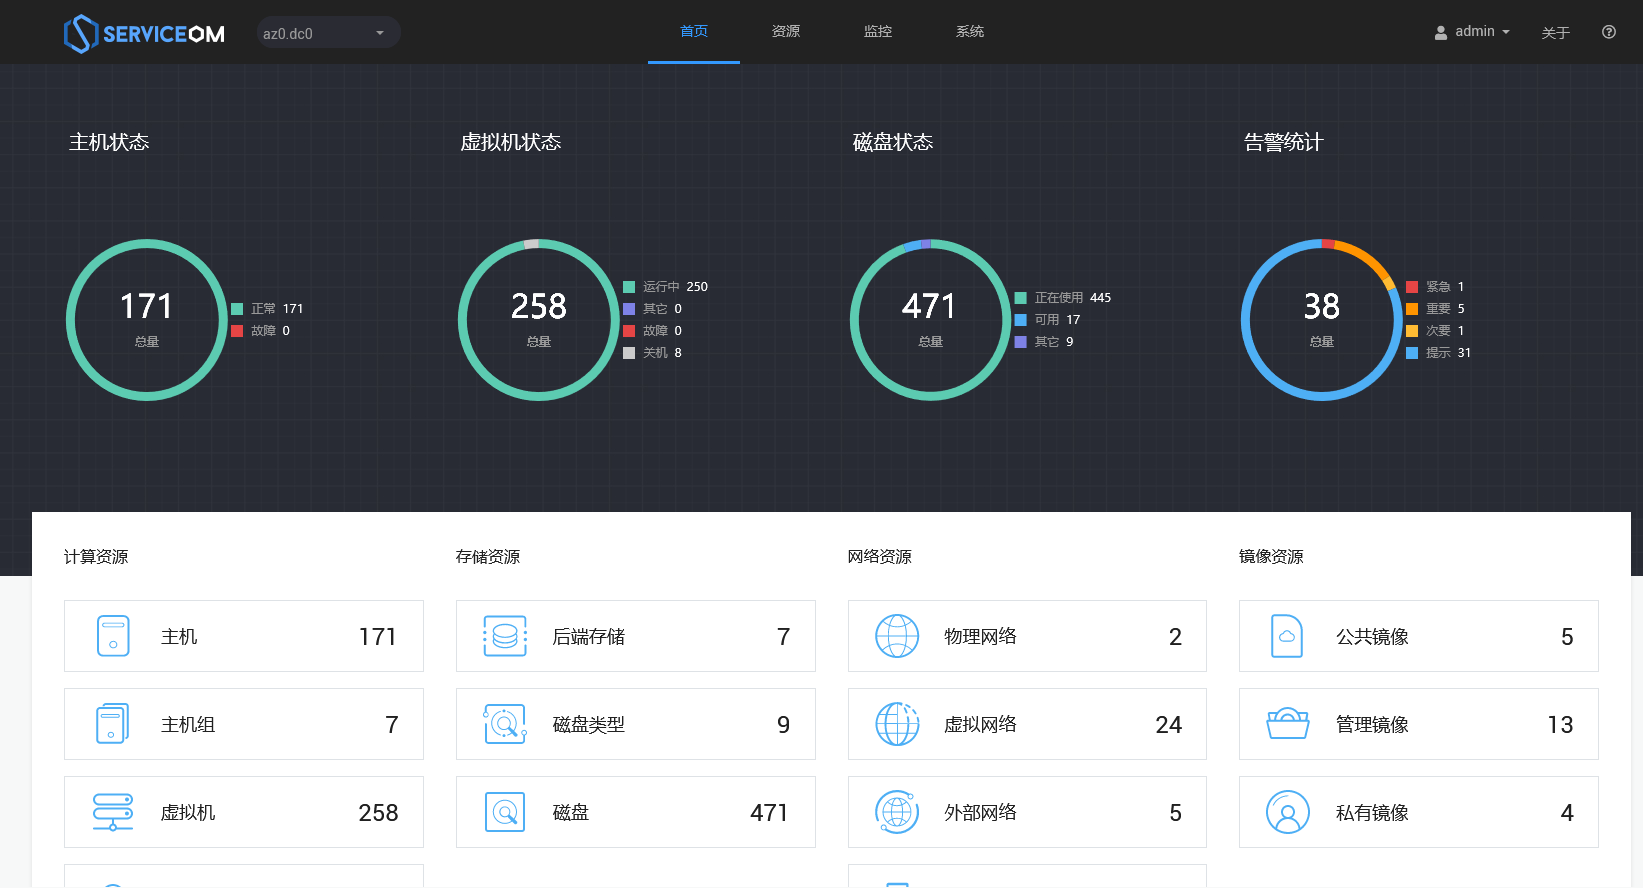Open the 系统 menu

coord(970,32)
